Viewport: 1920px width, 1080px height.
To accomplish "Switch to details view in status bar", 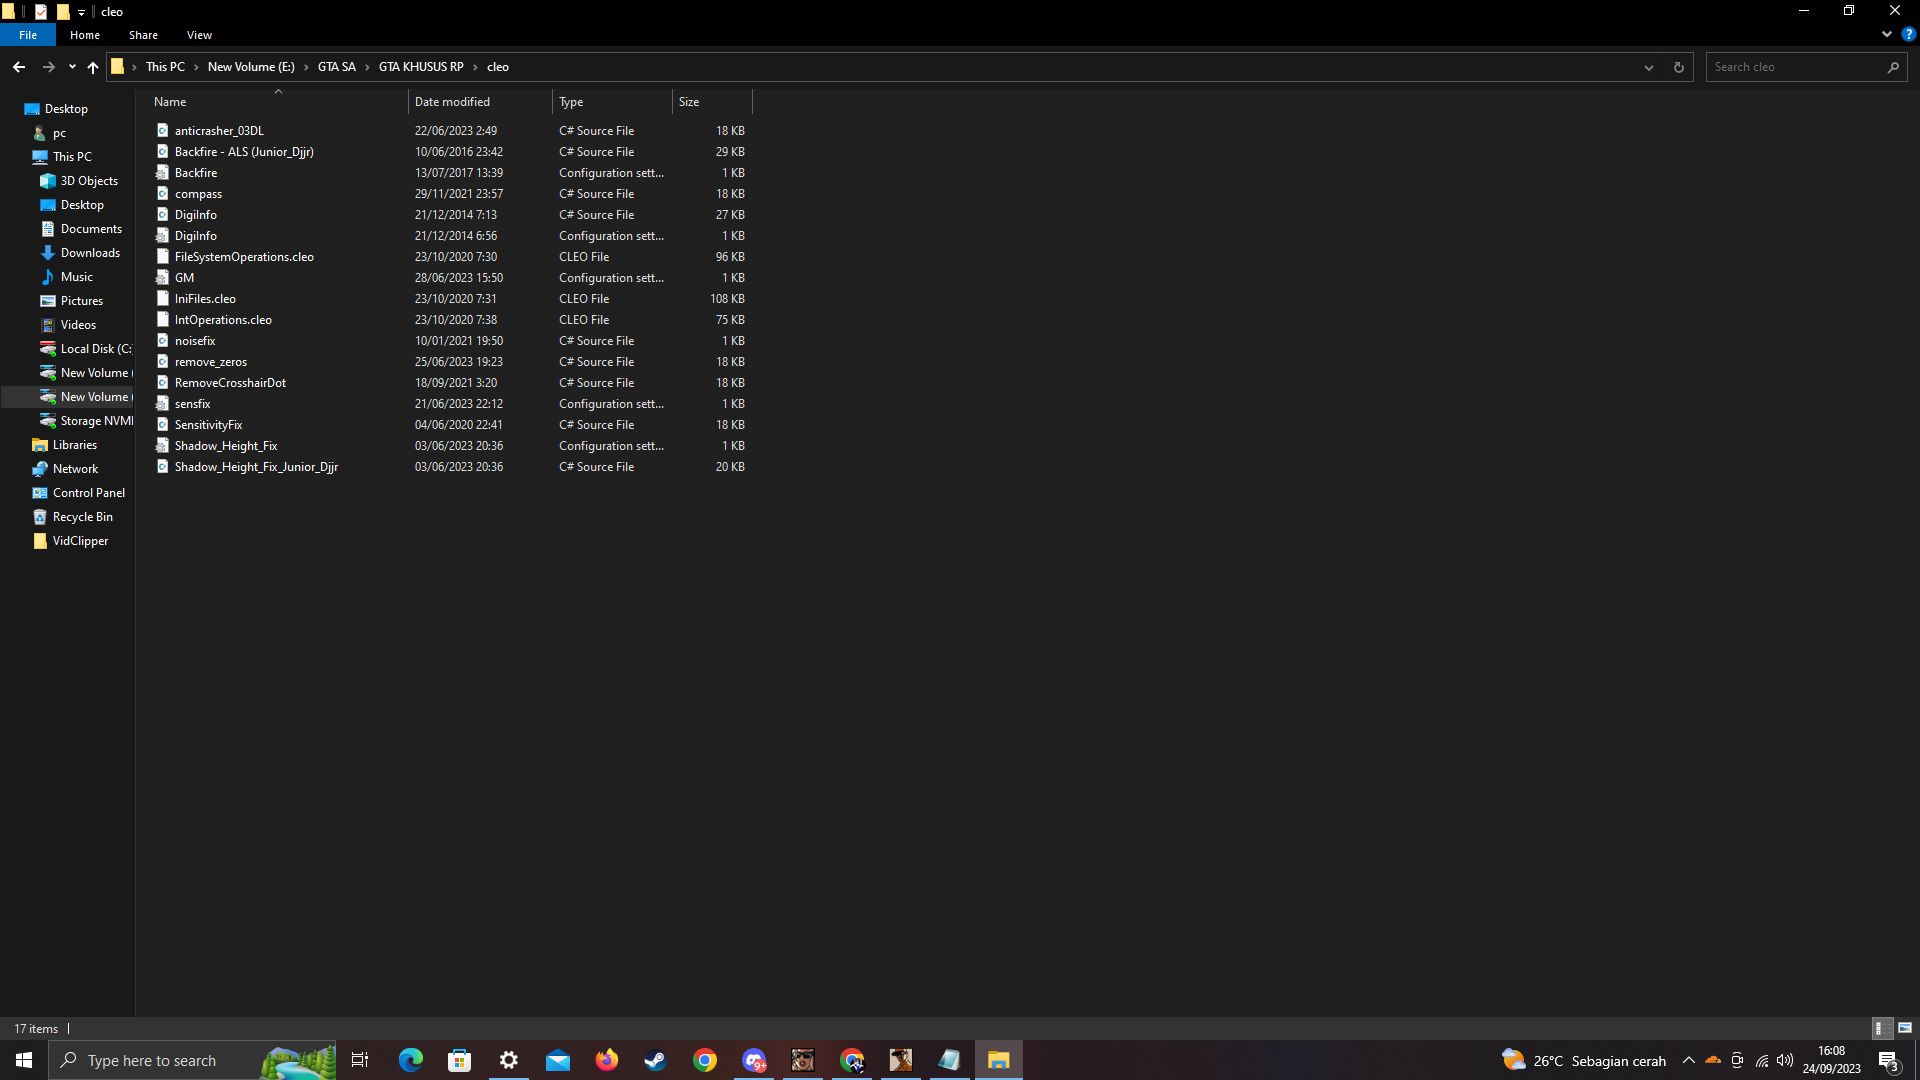I will pos(1880,1028).
